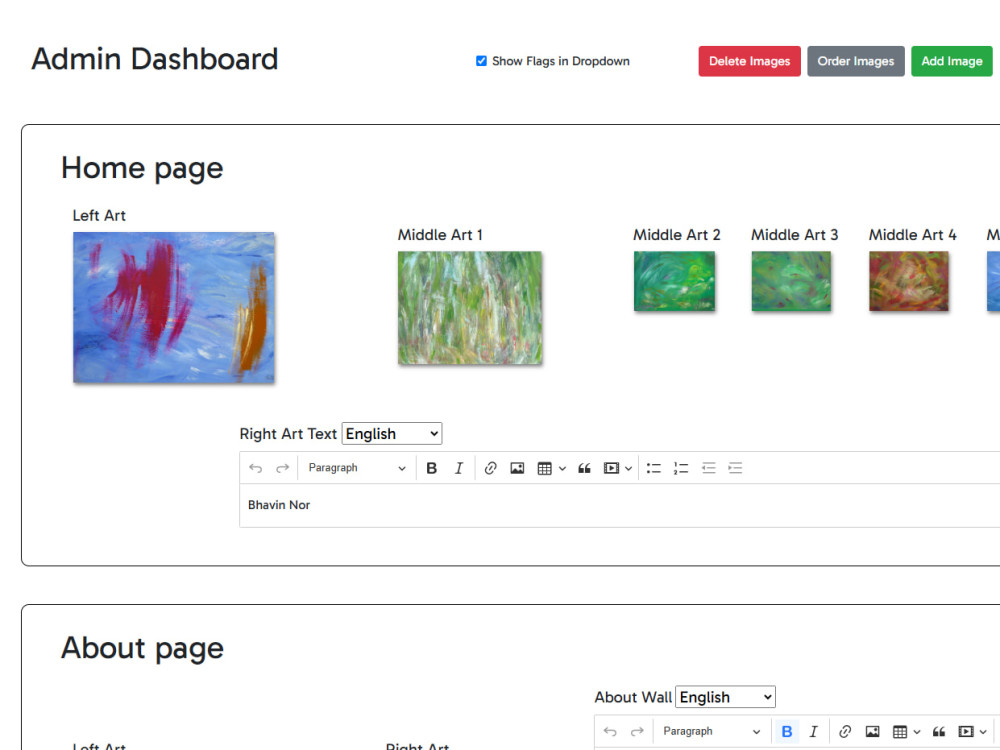Insert a table in the Right Art Text editor
The image size is (1000, 750).
(545, 467)
